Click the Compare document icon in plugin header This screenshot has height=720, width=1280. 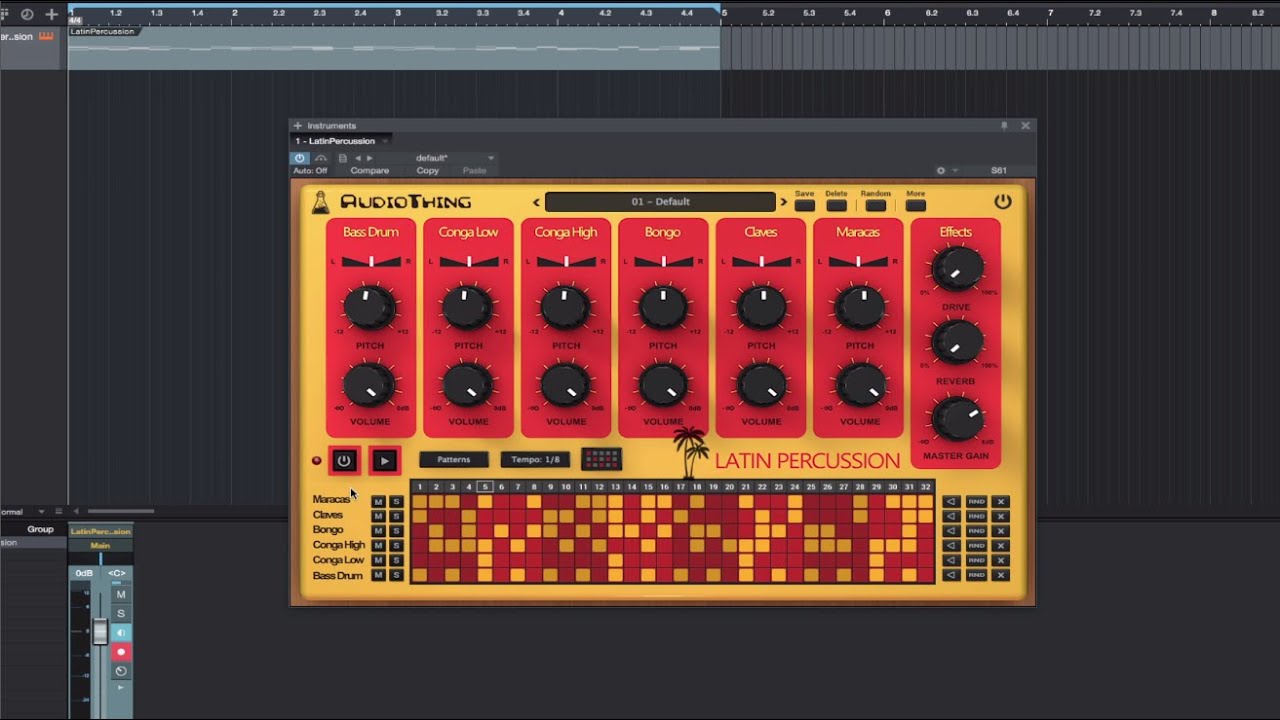click(343, 157)
